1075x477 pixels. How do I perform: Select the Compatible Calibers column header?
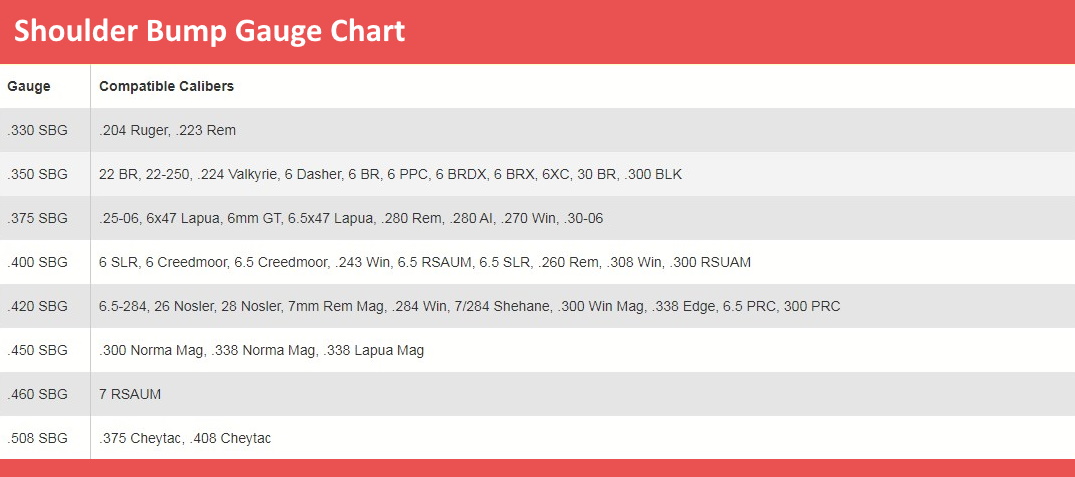coord(167,86)
